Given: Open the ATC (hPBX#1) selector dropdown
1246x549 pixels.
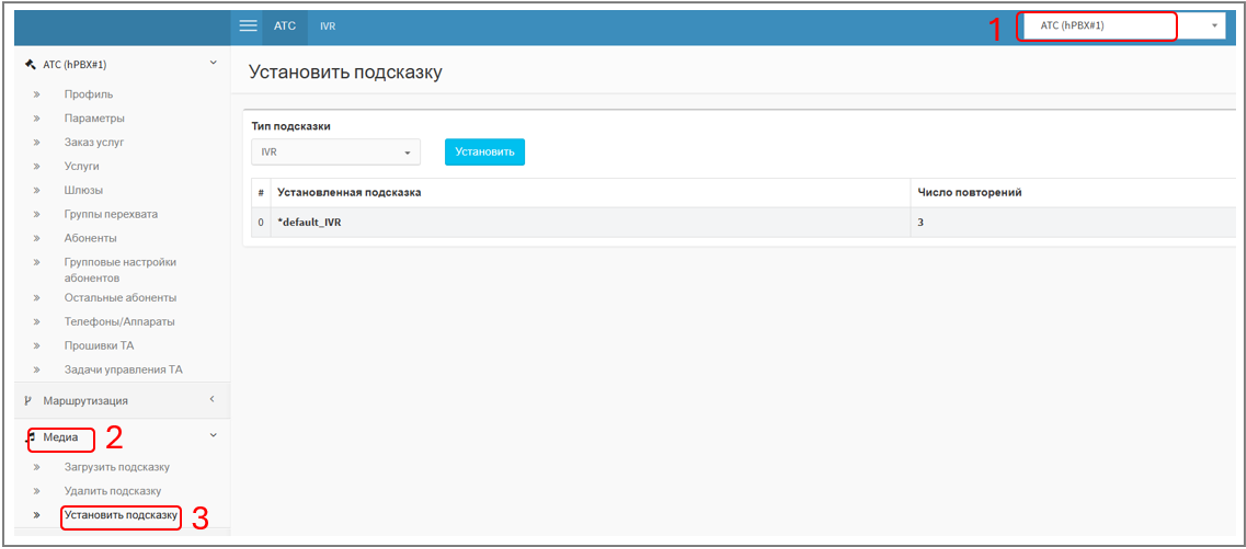Looking at the screenshot, I should (x=1121, y=26).
